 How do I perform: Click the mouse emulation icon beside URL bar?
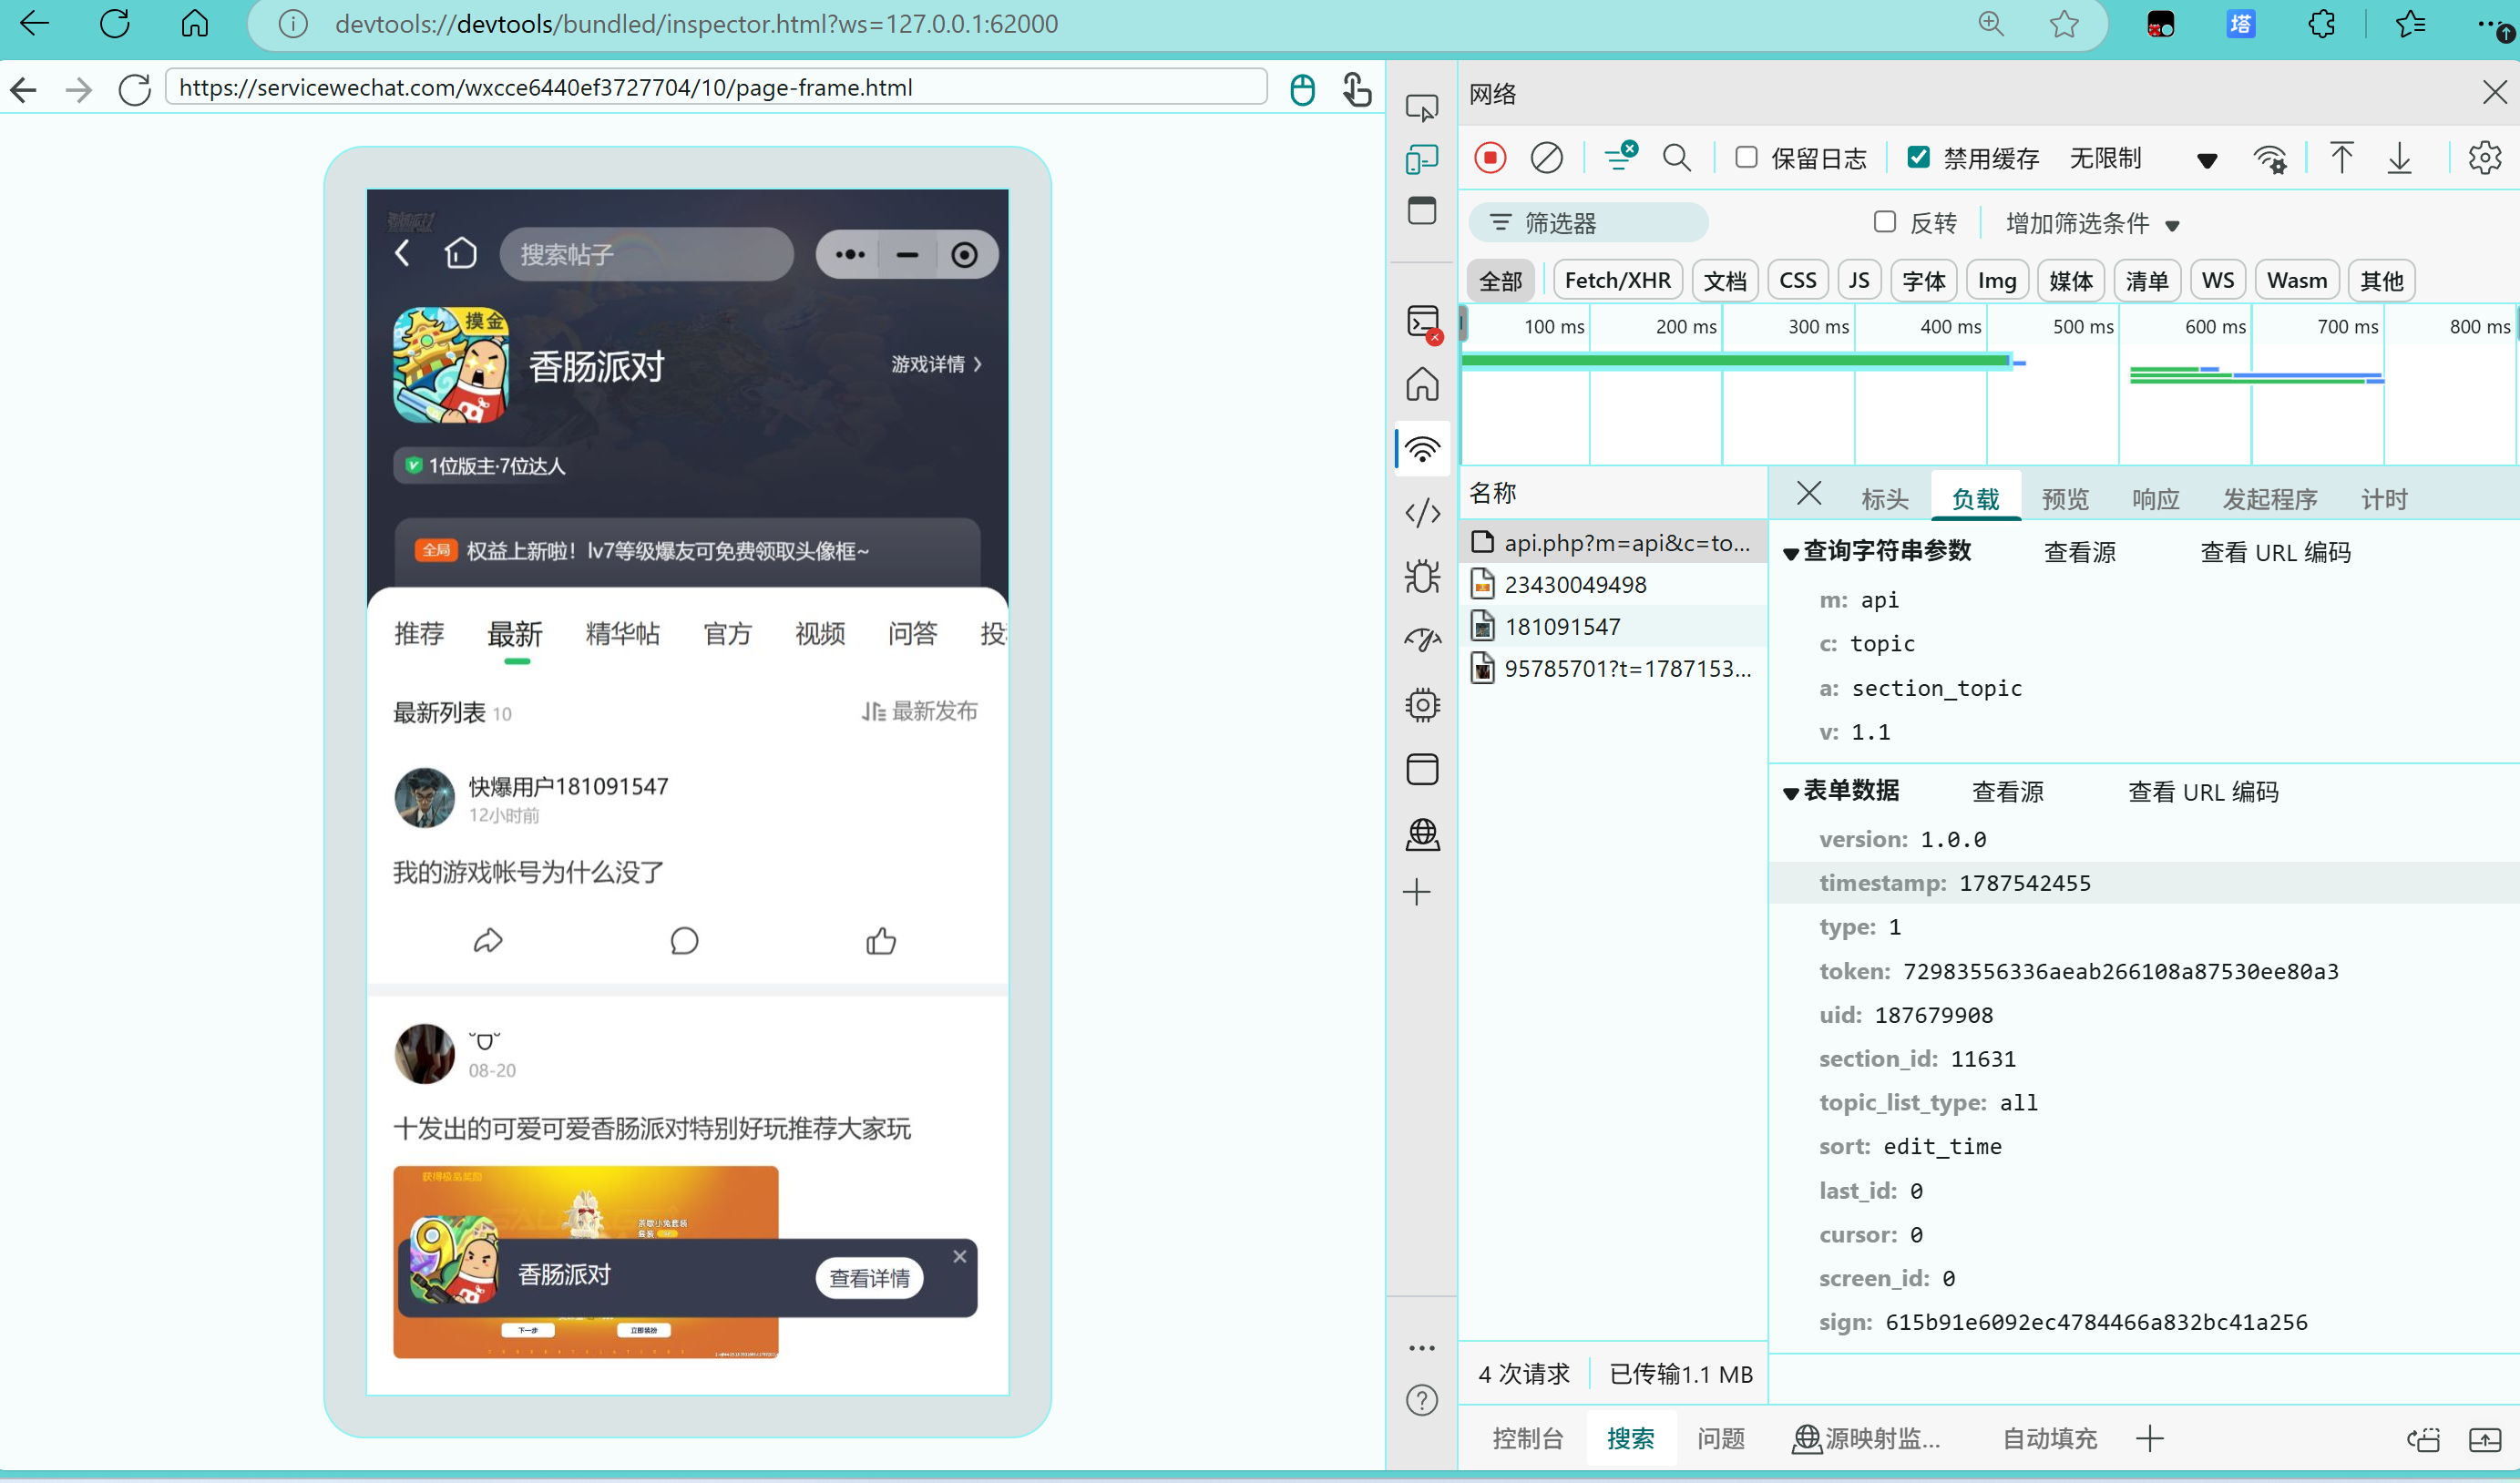(1302, 89)
